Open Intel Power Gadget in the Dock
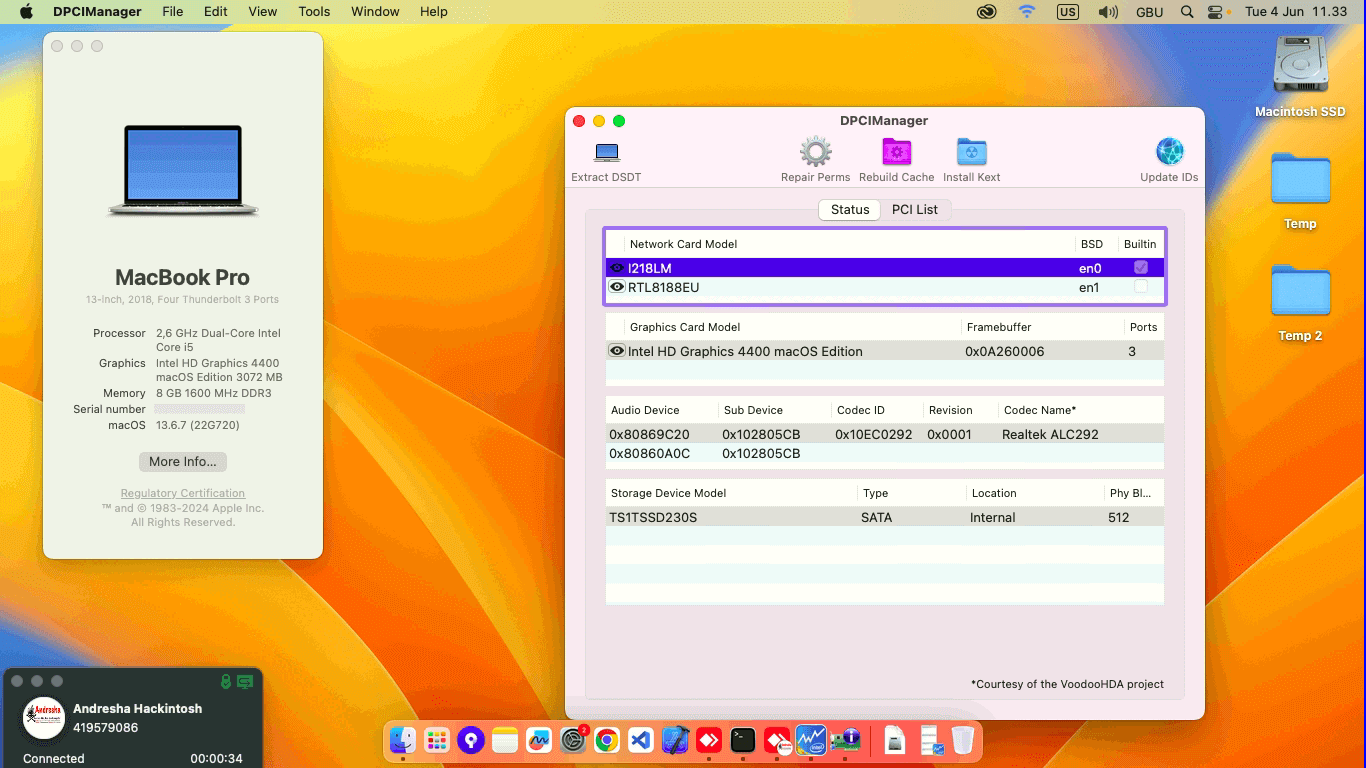The image size is (1366, 768). (811, 740)
